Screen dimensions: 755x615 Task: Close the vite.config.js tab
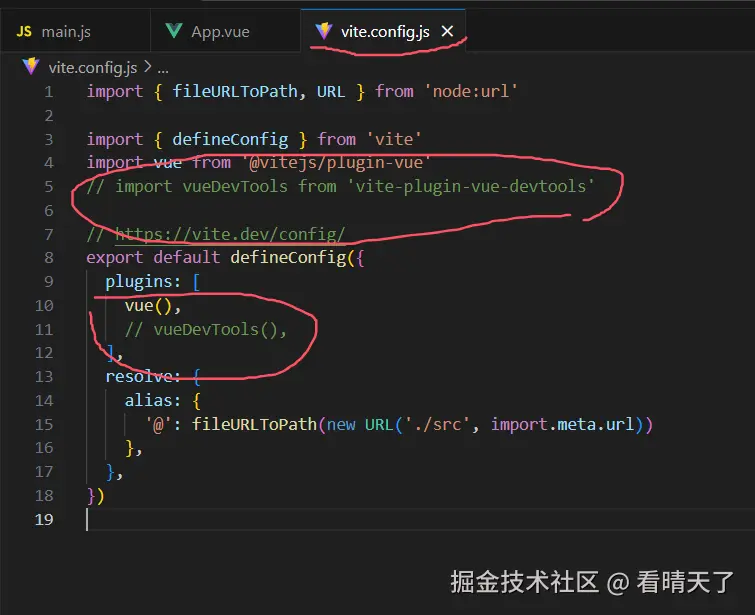(x=447, y=31)
